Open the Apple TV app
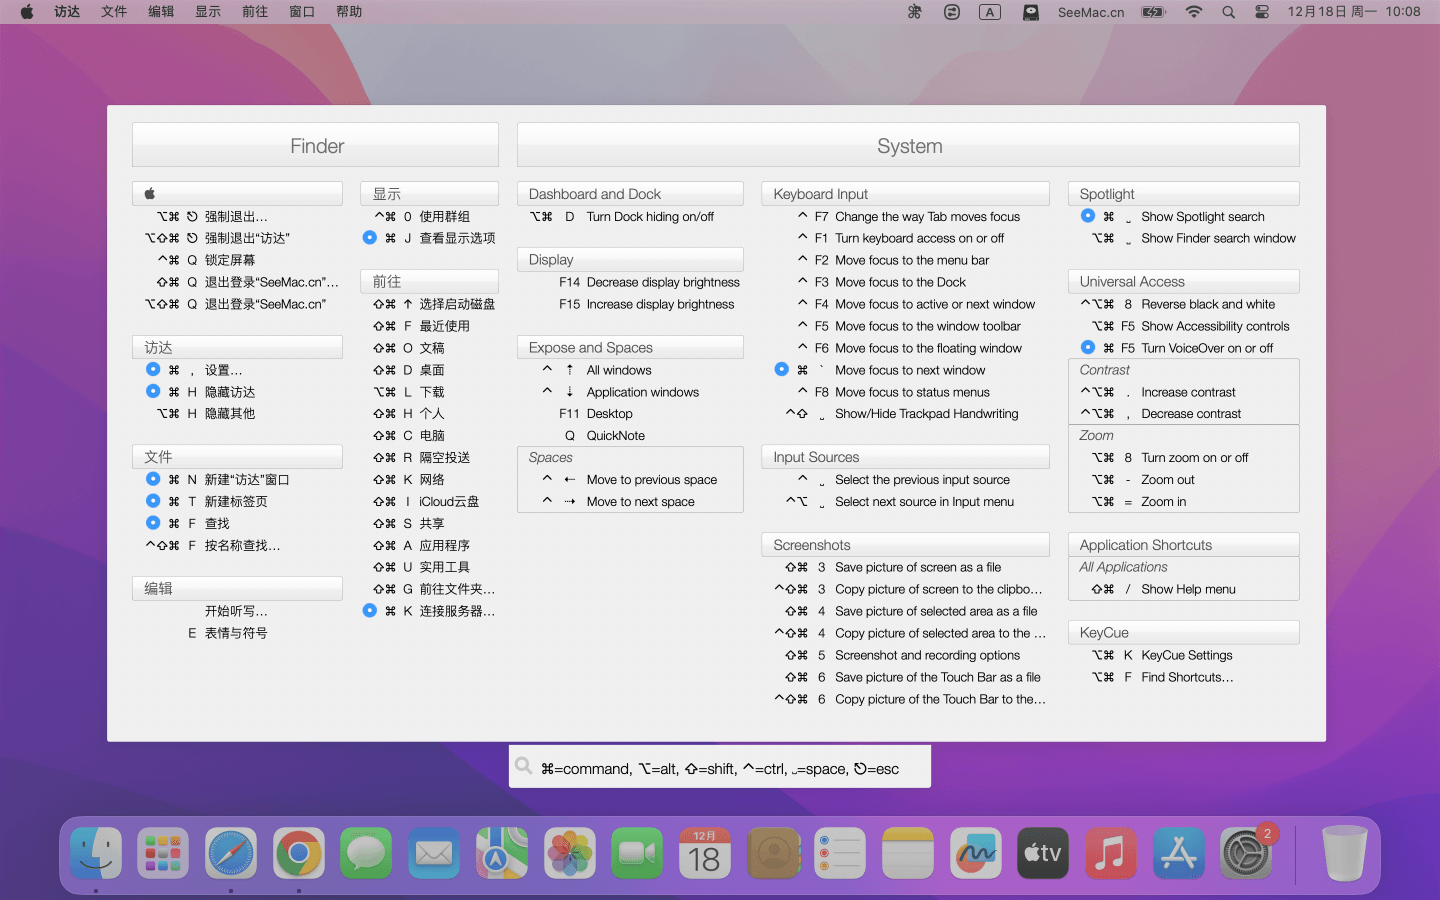1440x900 pixels. point(1042,853)
